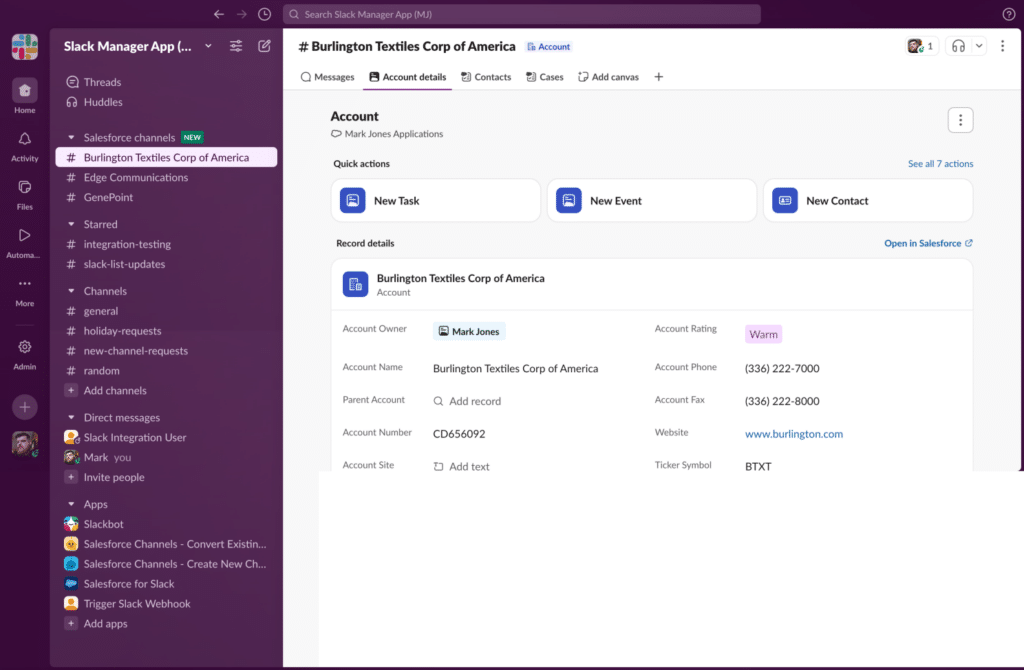
Task: Click the Account badge next to channel name
Action: (549, 47)
